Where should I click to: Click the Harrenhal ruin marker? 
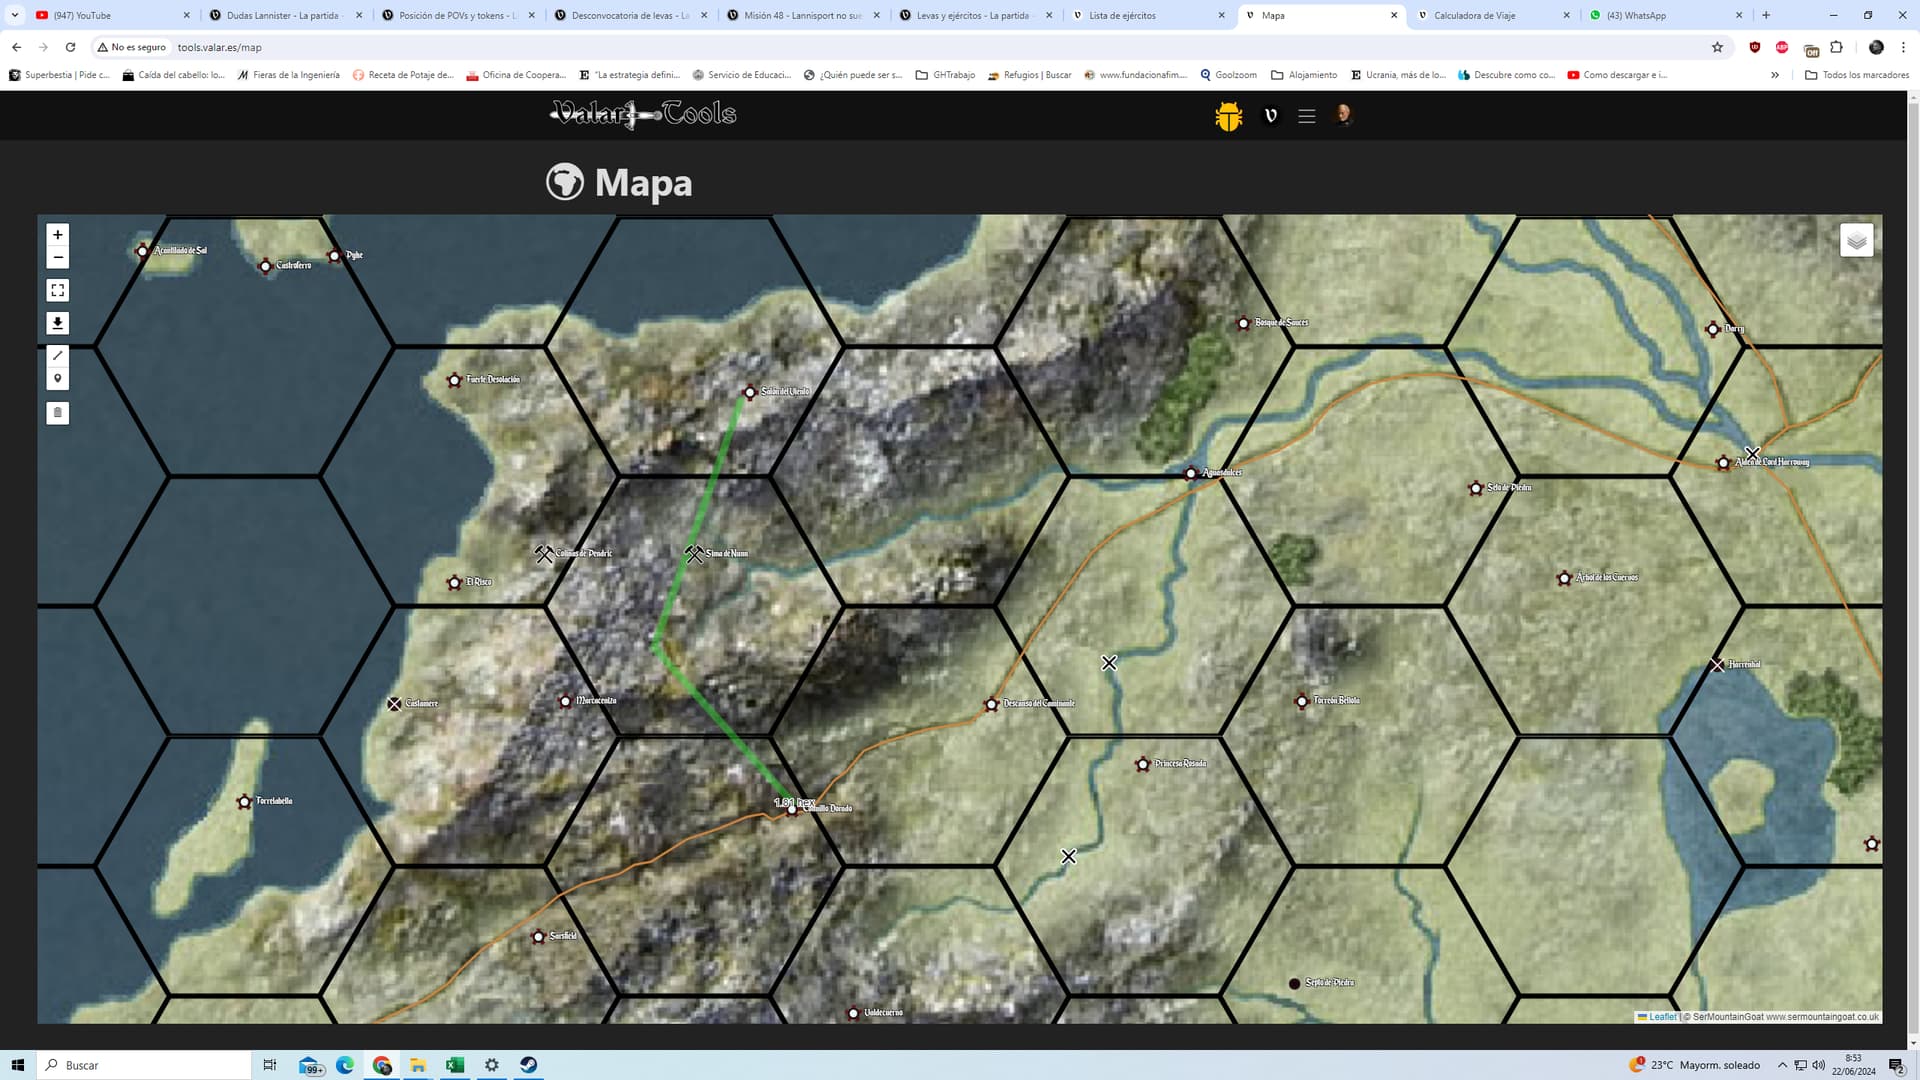[1717, 665]
